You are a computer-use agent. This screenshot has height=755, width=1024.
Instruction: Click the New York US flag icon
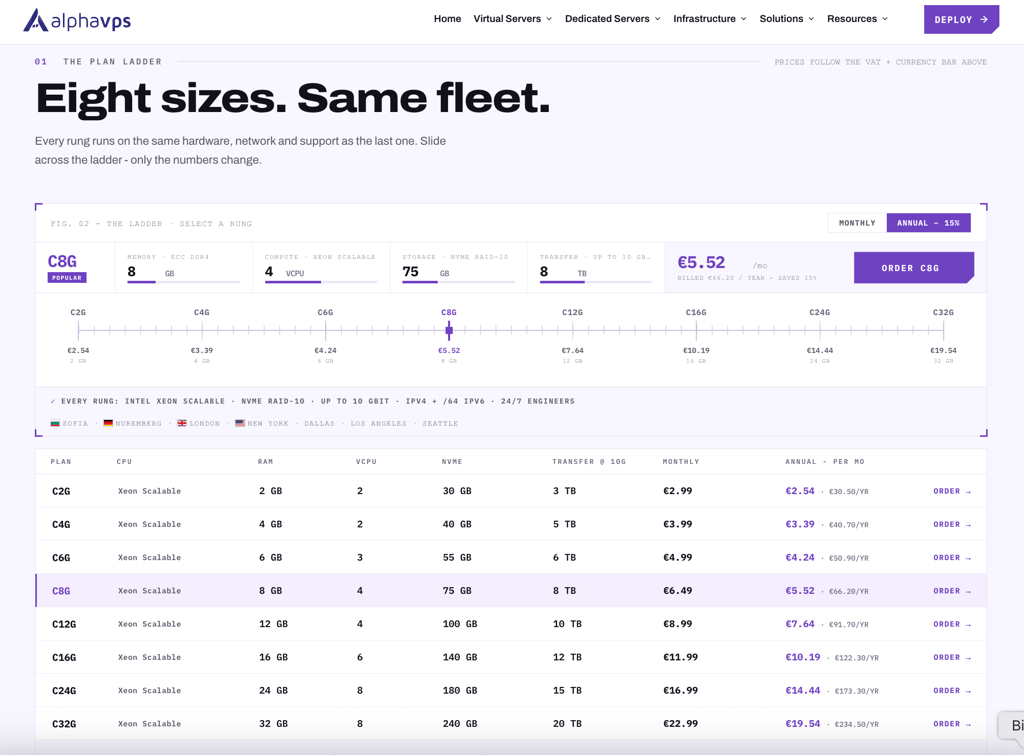(240, 423)
